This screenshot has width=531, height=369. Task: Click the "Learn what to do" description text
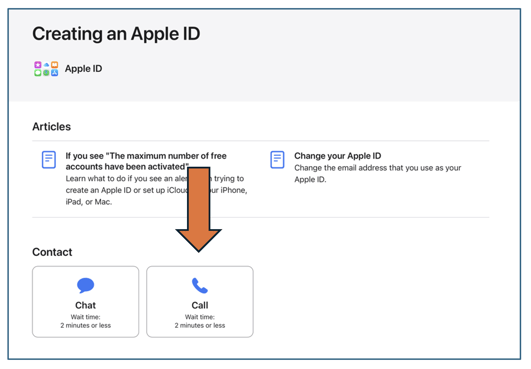coord(156,190)
